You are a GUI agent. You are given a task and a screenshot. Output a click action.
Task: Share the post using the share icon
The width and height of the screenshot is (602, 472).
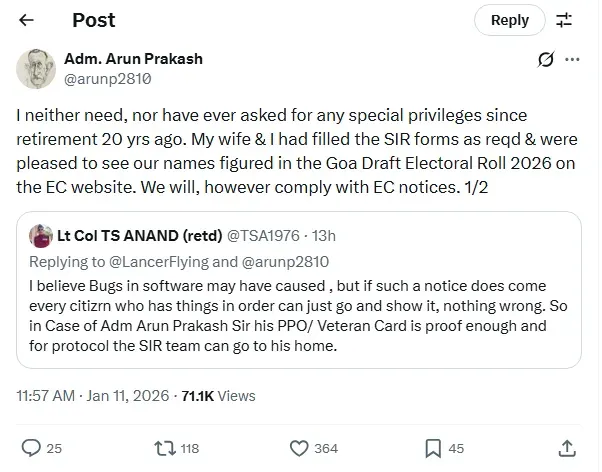click(x=566, y=448)
